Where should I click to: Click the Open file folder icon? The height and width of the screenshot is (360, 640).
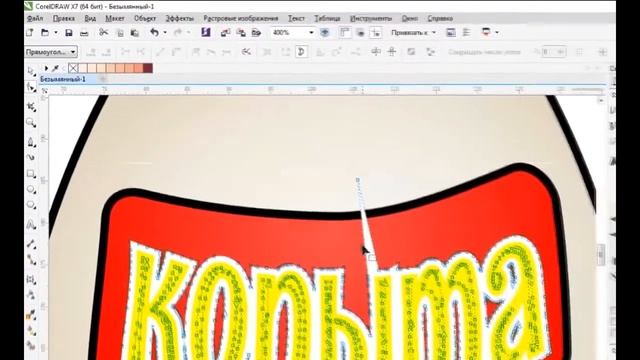click(x=45, y=33)
